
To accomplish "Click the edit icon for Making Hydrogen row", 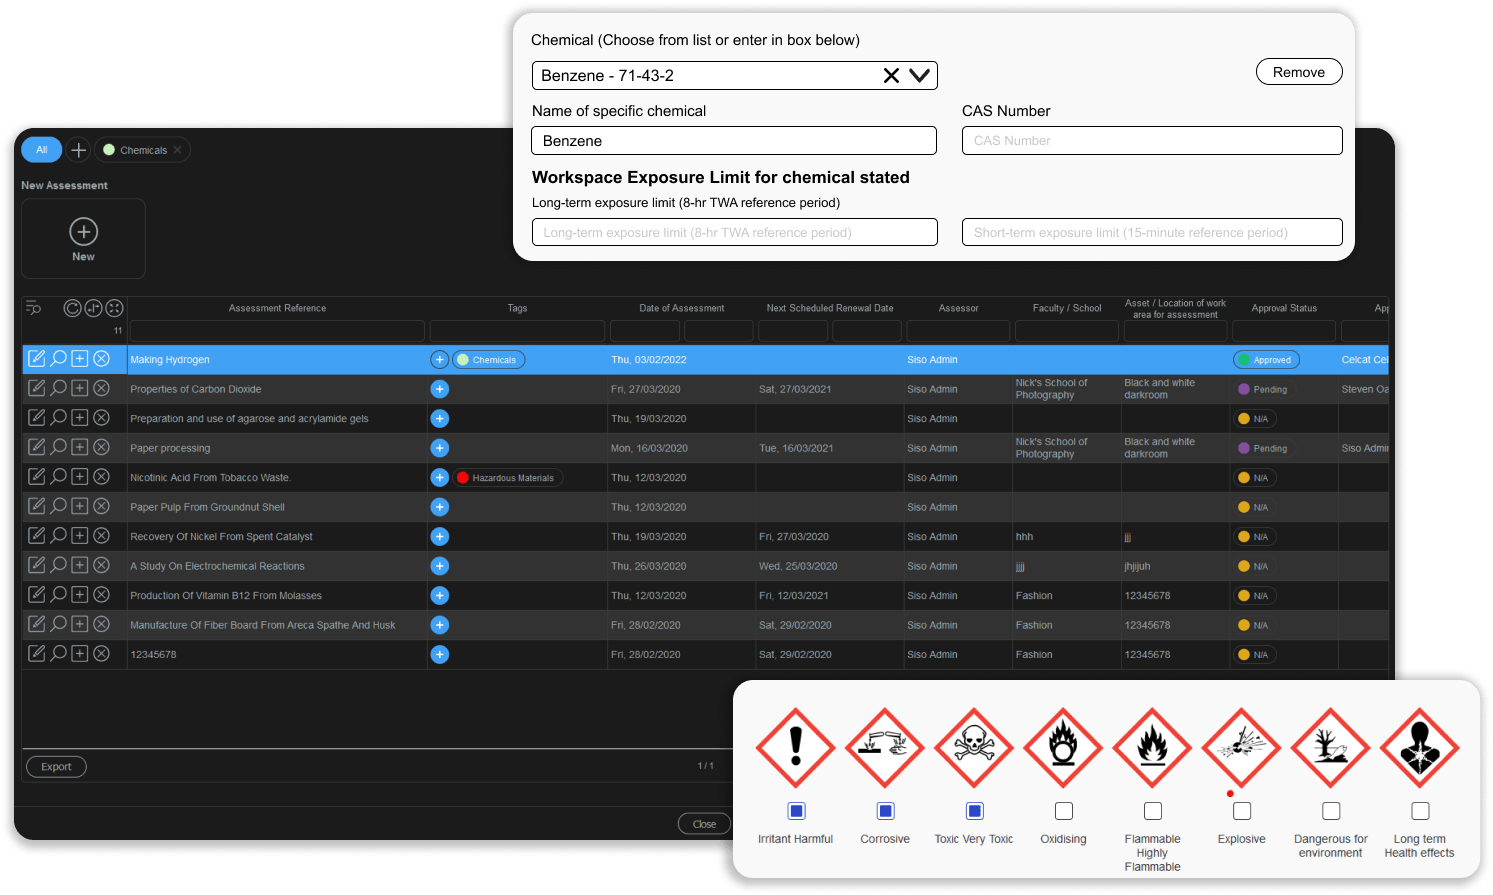I will (x=37, y=359).
